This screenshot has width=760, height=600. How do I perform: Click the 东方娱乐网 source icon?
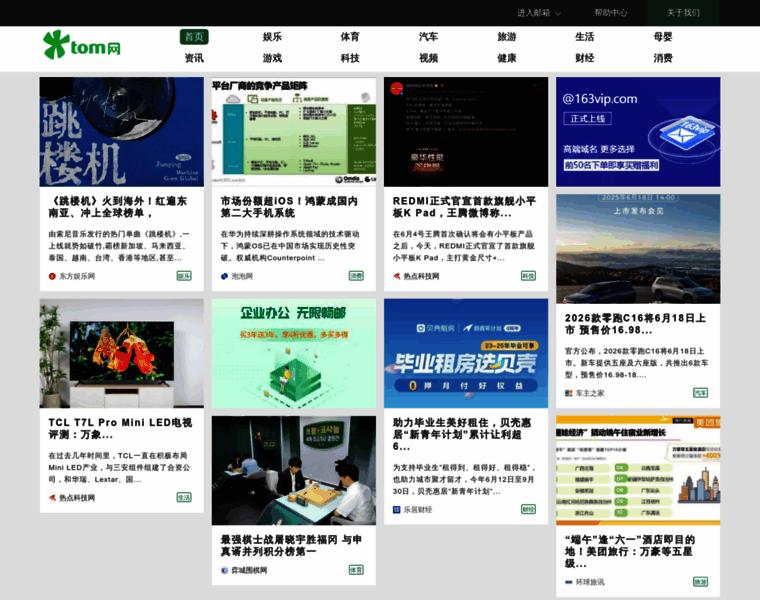52,276
